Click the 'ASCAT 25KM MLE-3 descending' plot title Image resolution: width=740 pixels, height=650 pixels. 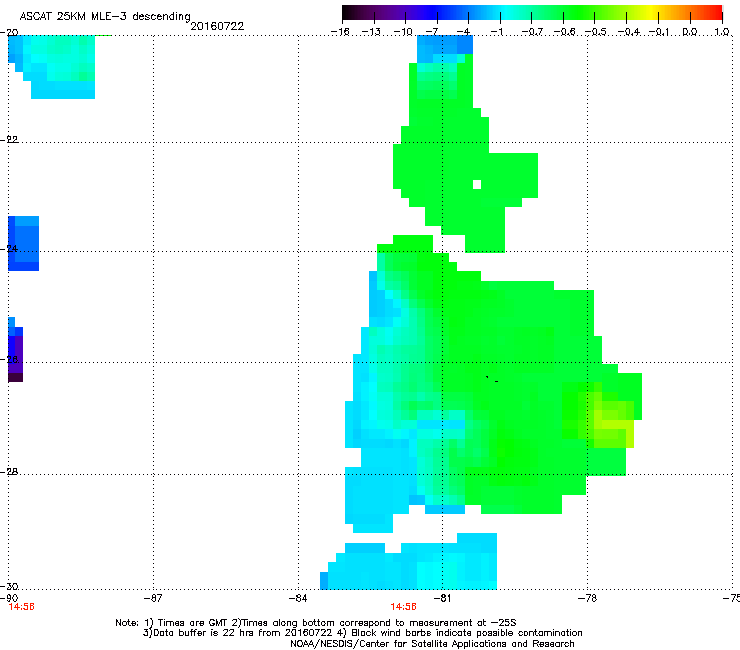pos(105,16)
